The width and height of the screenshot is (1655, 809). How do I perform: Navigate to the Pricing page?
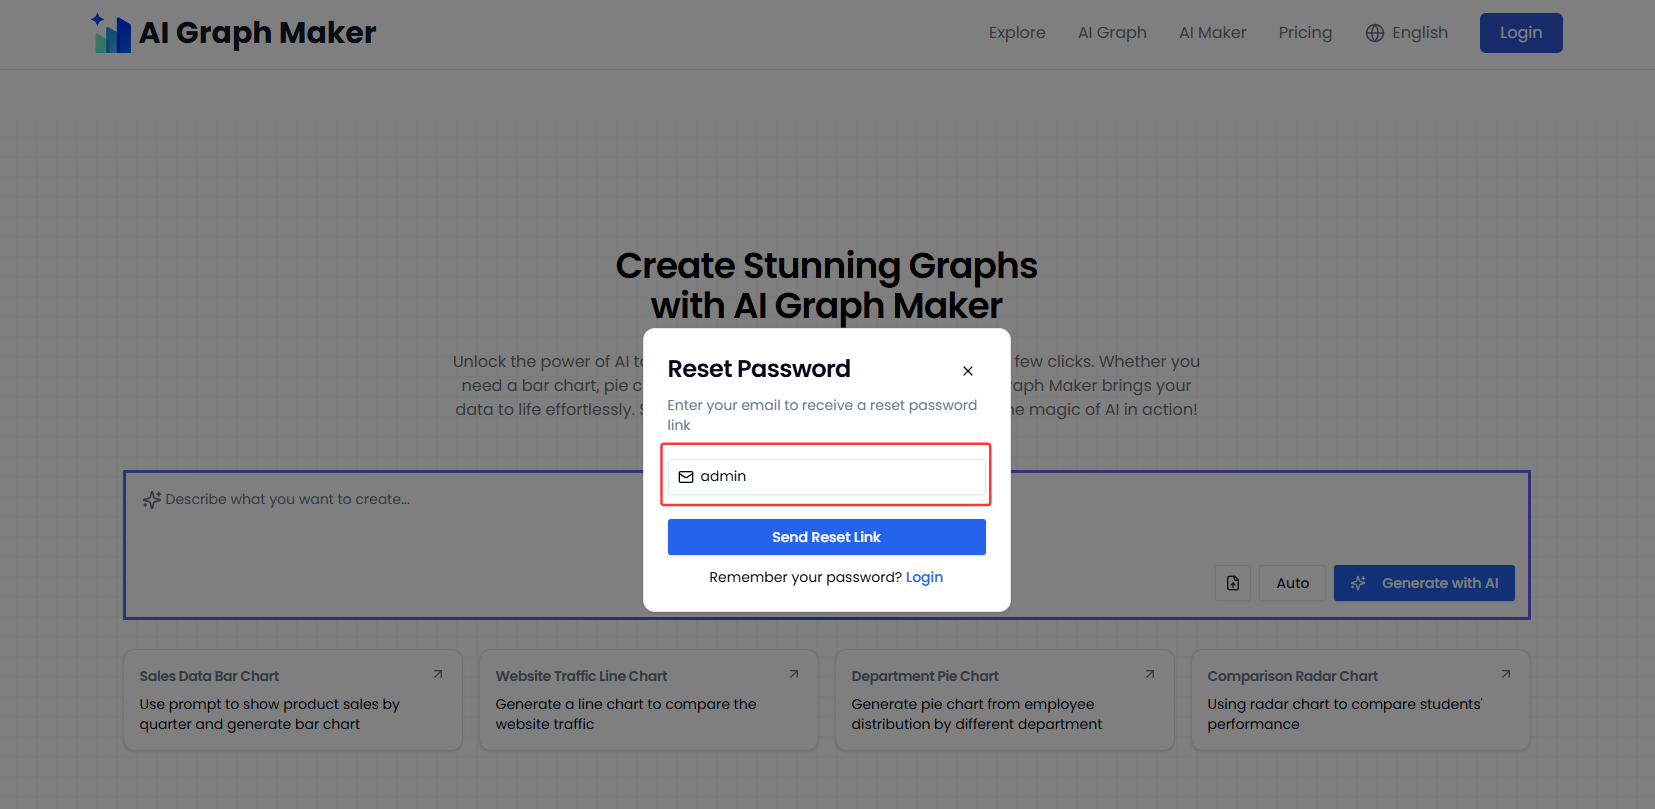pyautogui.click(x=1305, y=33)
